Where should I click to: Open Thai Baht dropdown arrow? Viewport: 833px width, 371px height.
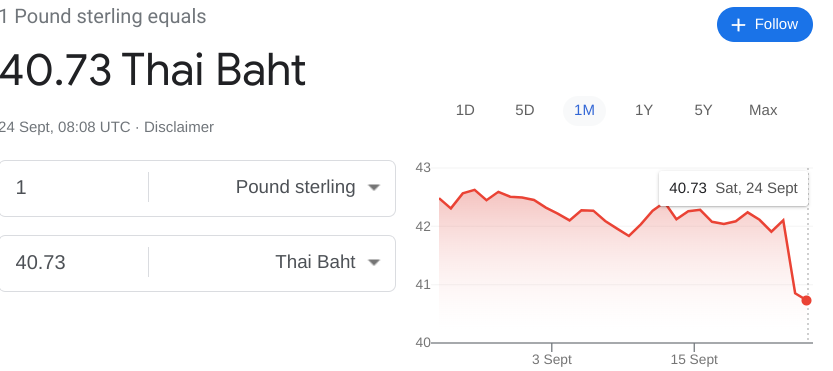tap(374, 263)
